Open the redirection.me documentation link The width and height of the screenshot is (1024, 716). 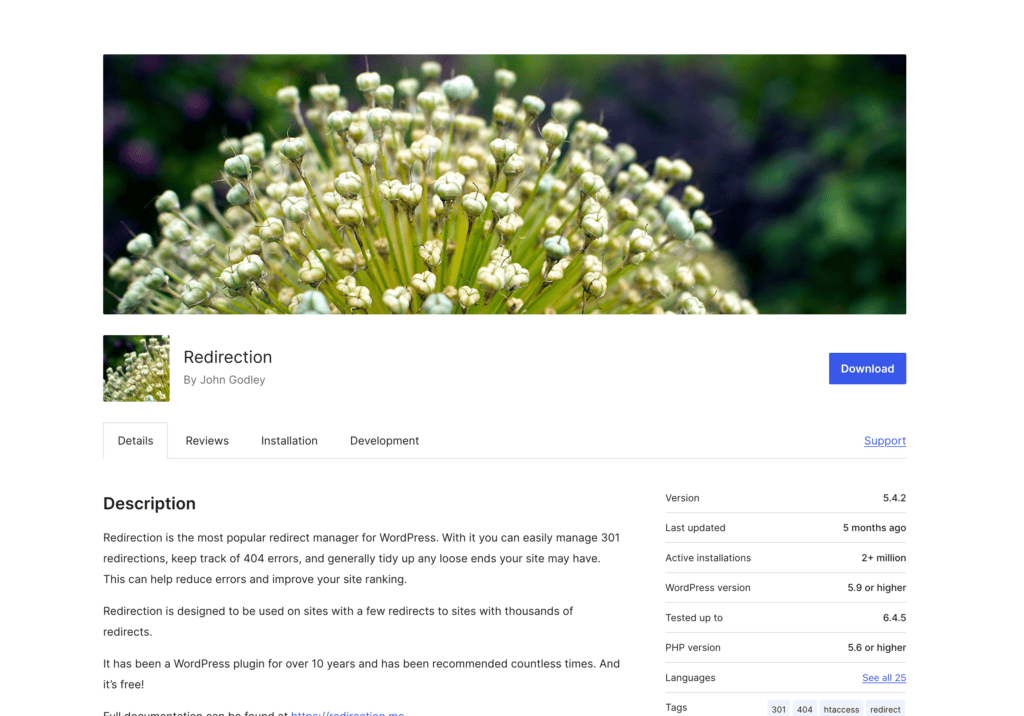click(x=347, y=713)
